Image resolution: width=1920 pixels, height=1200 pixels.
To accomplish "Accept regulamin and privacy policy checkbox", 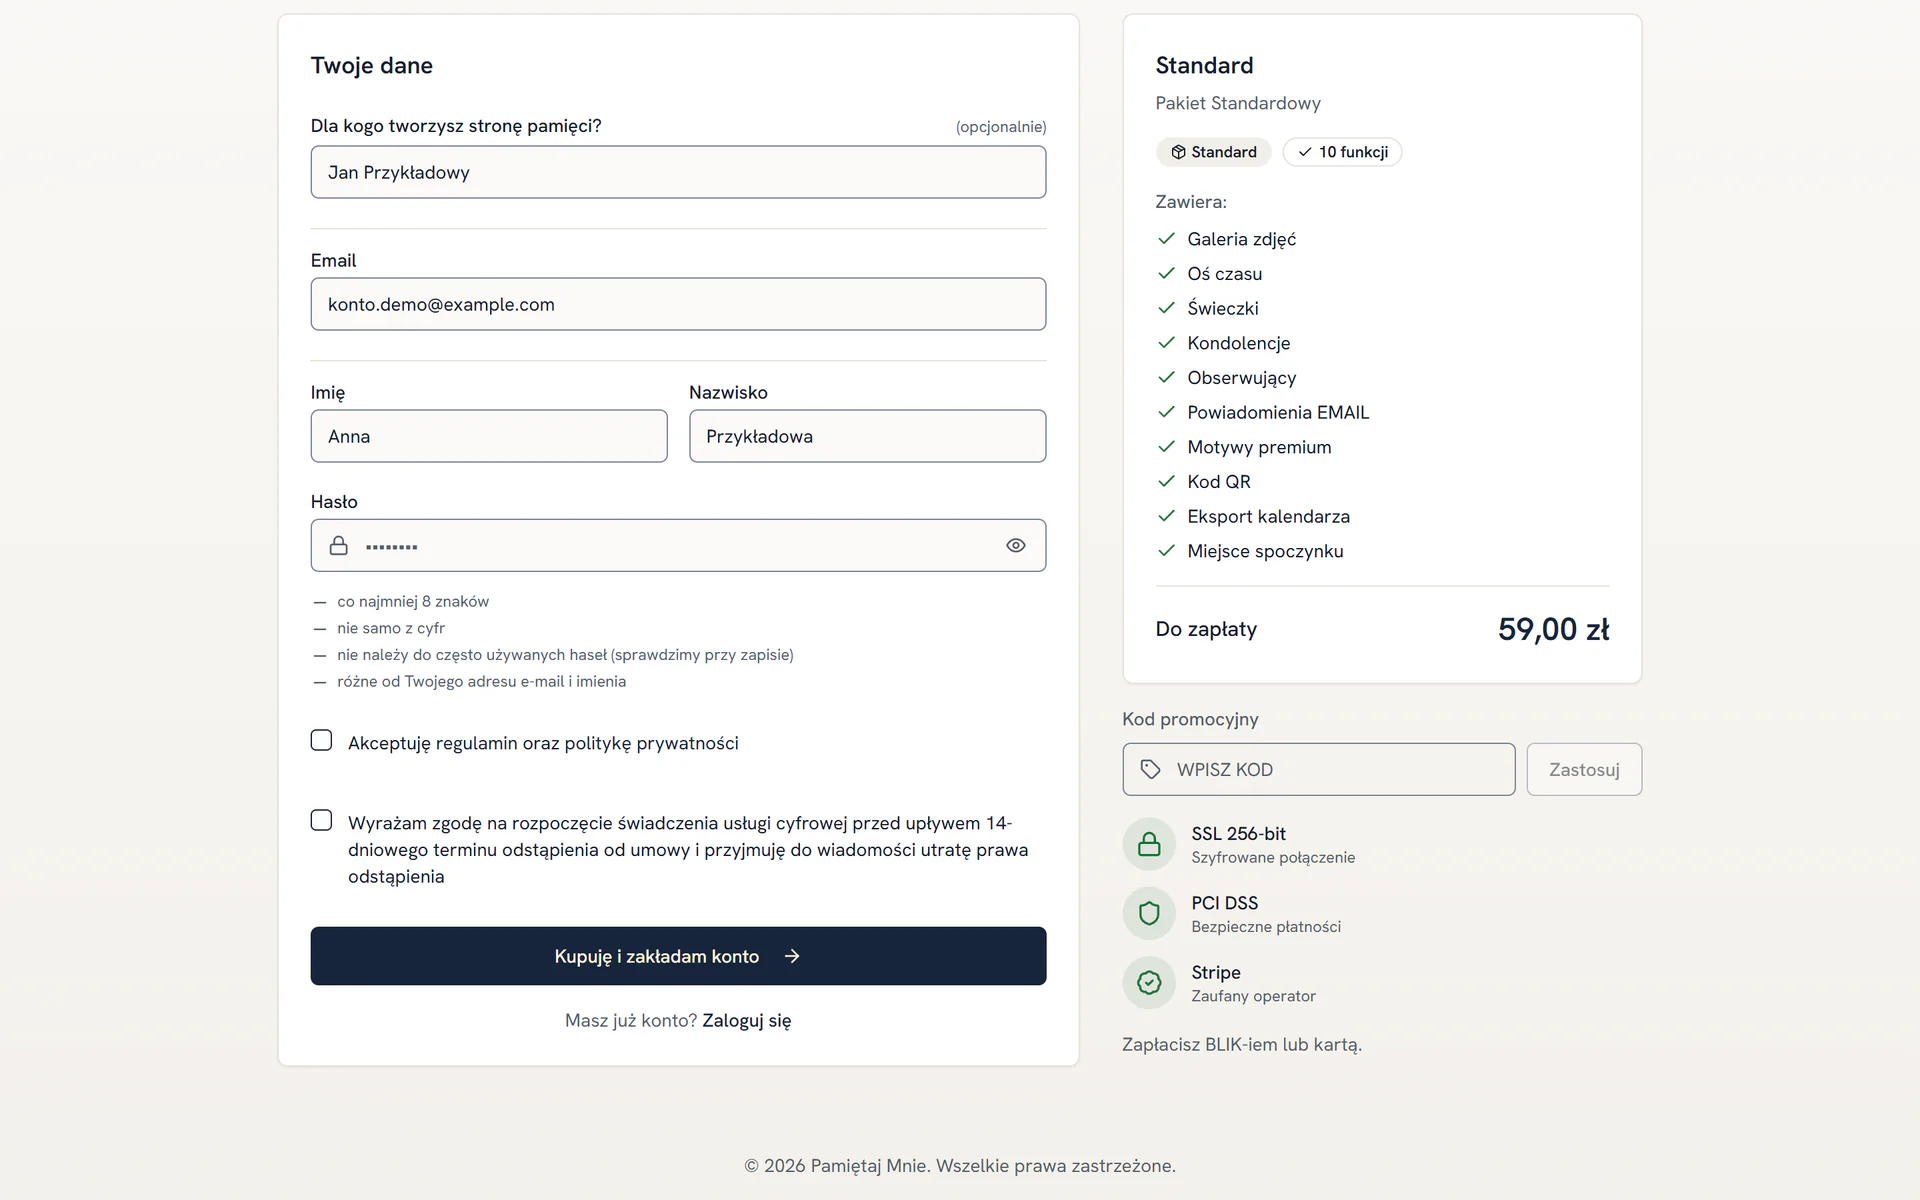I will point(321,740).
